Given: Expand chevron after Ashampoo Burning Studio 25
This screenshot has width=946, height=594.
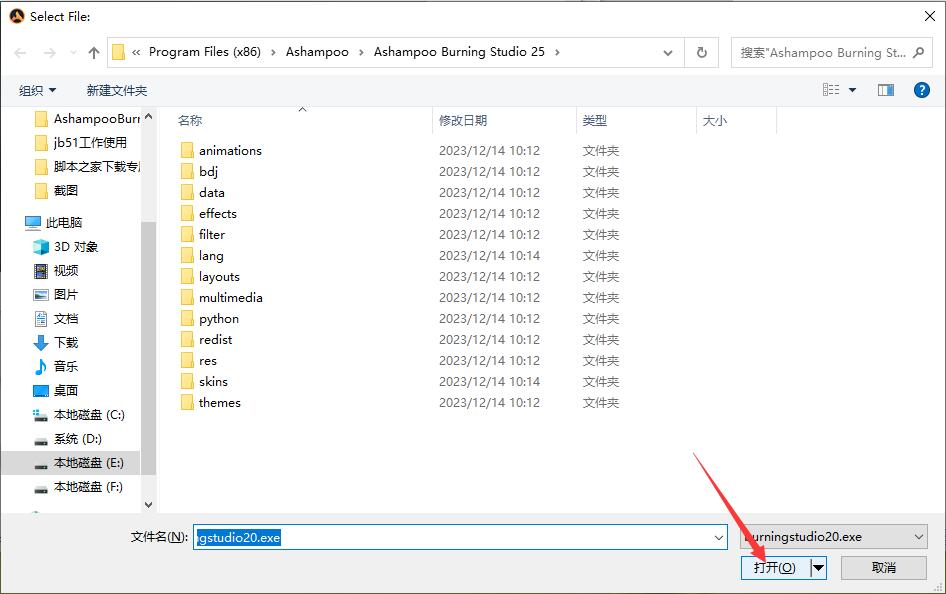Looking at the screenshot, I should 557,52.
